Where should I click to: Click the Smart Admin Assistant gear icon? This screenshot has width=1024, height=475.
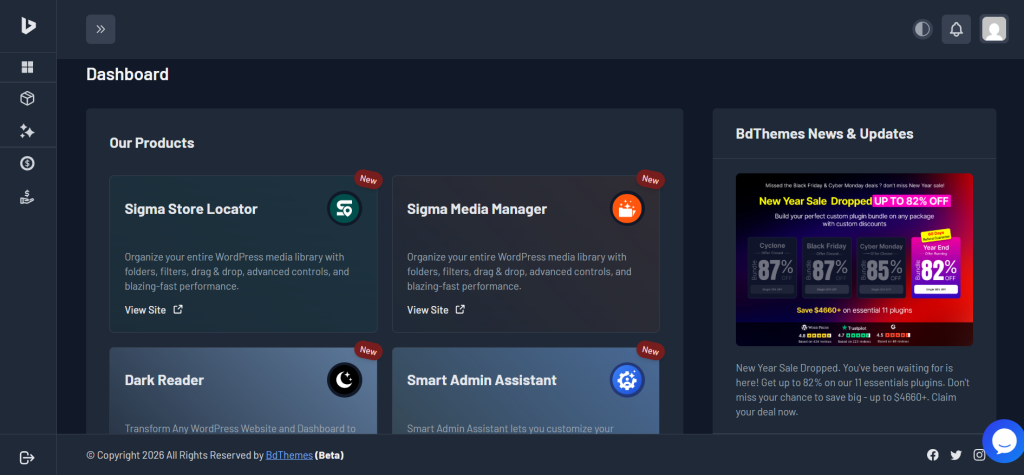click(x=627, y=380)
